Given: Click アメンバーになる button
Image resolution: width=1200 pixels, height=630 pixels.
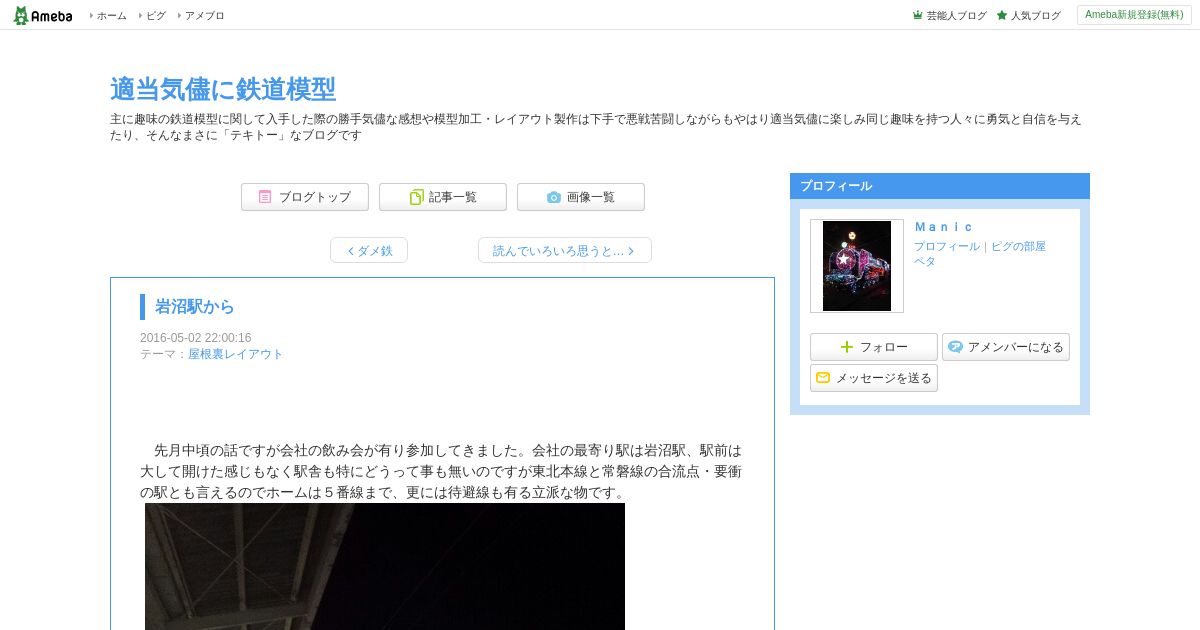Looking at the screenshot, I should pyautogui.click(x=1006, y=347).
